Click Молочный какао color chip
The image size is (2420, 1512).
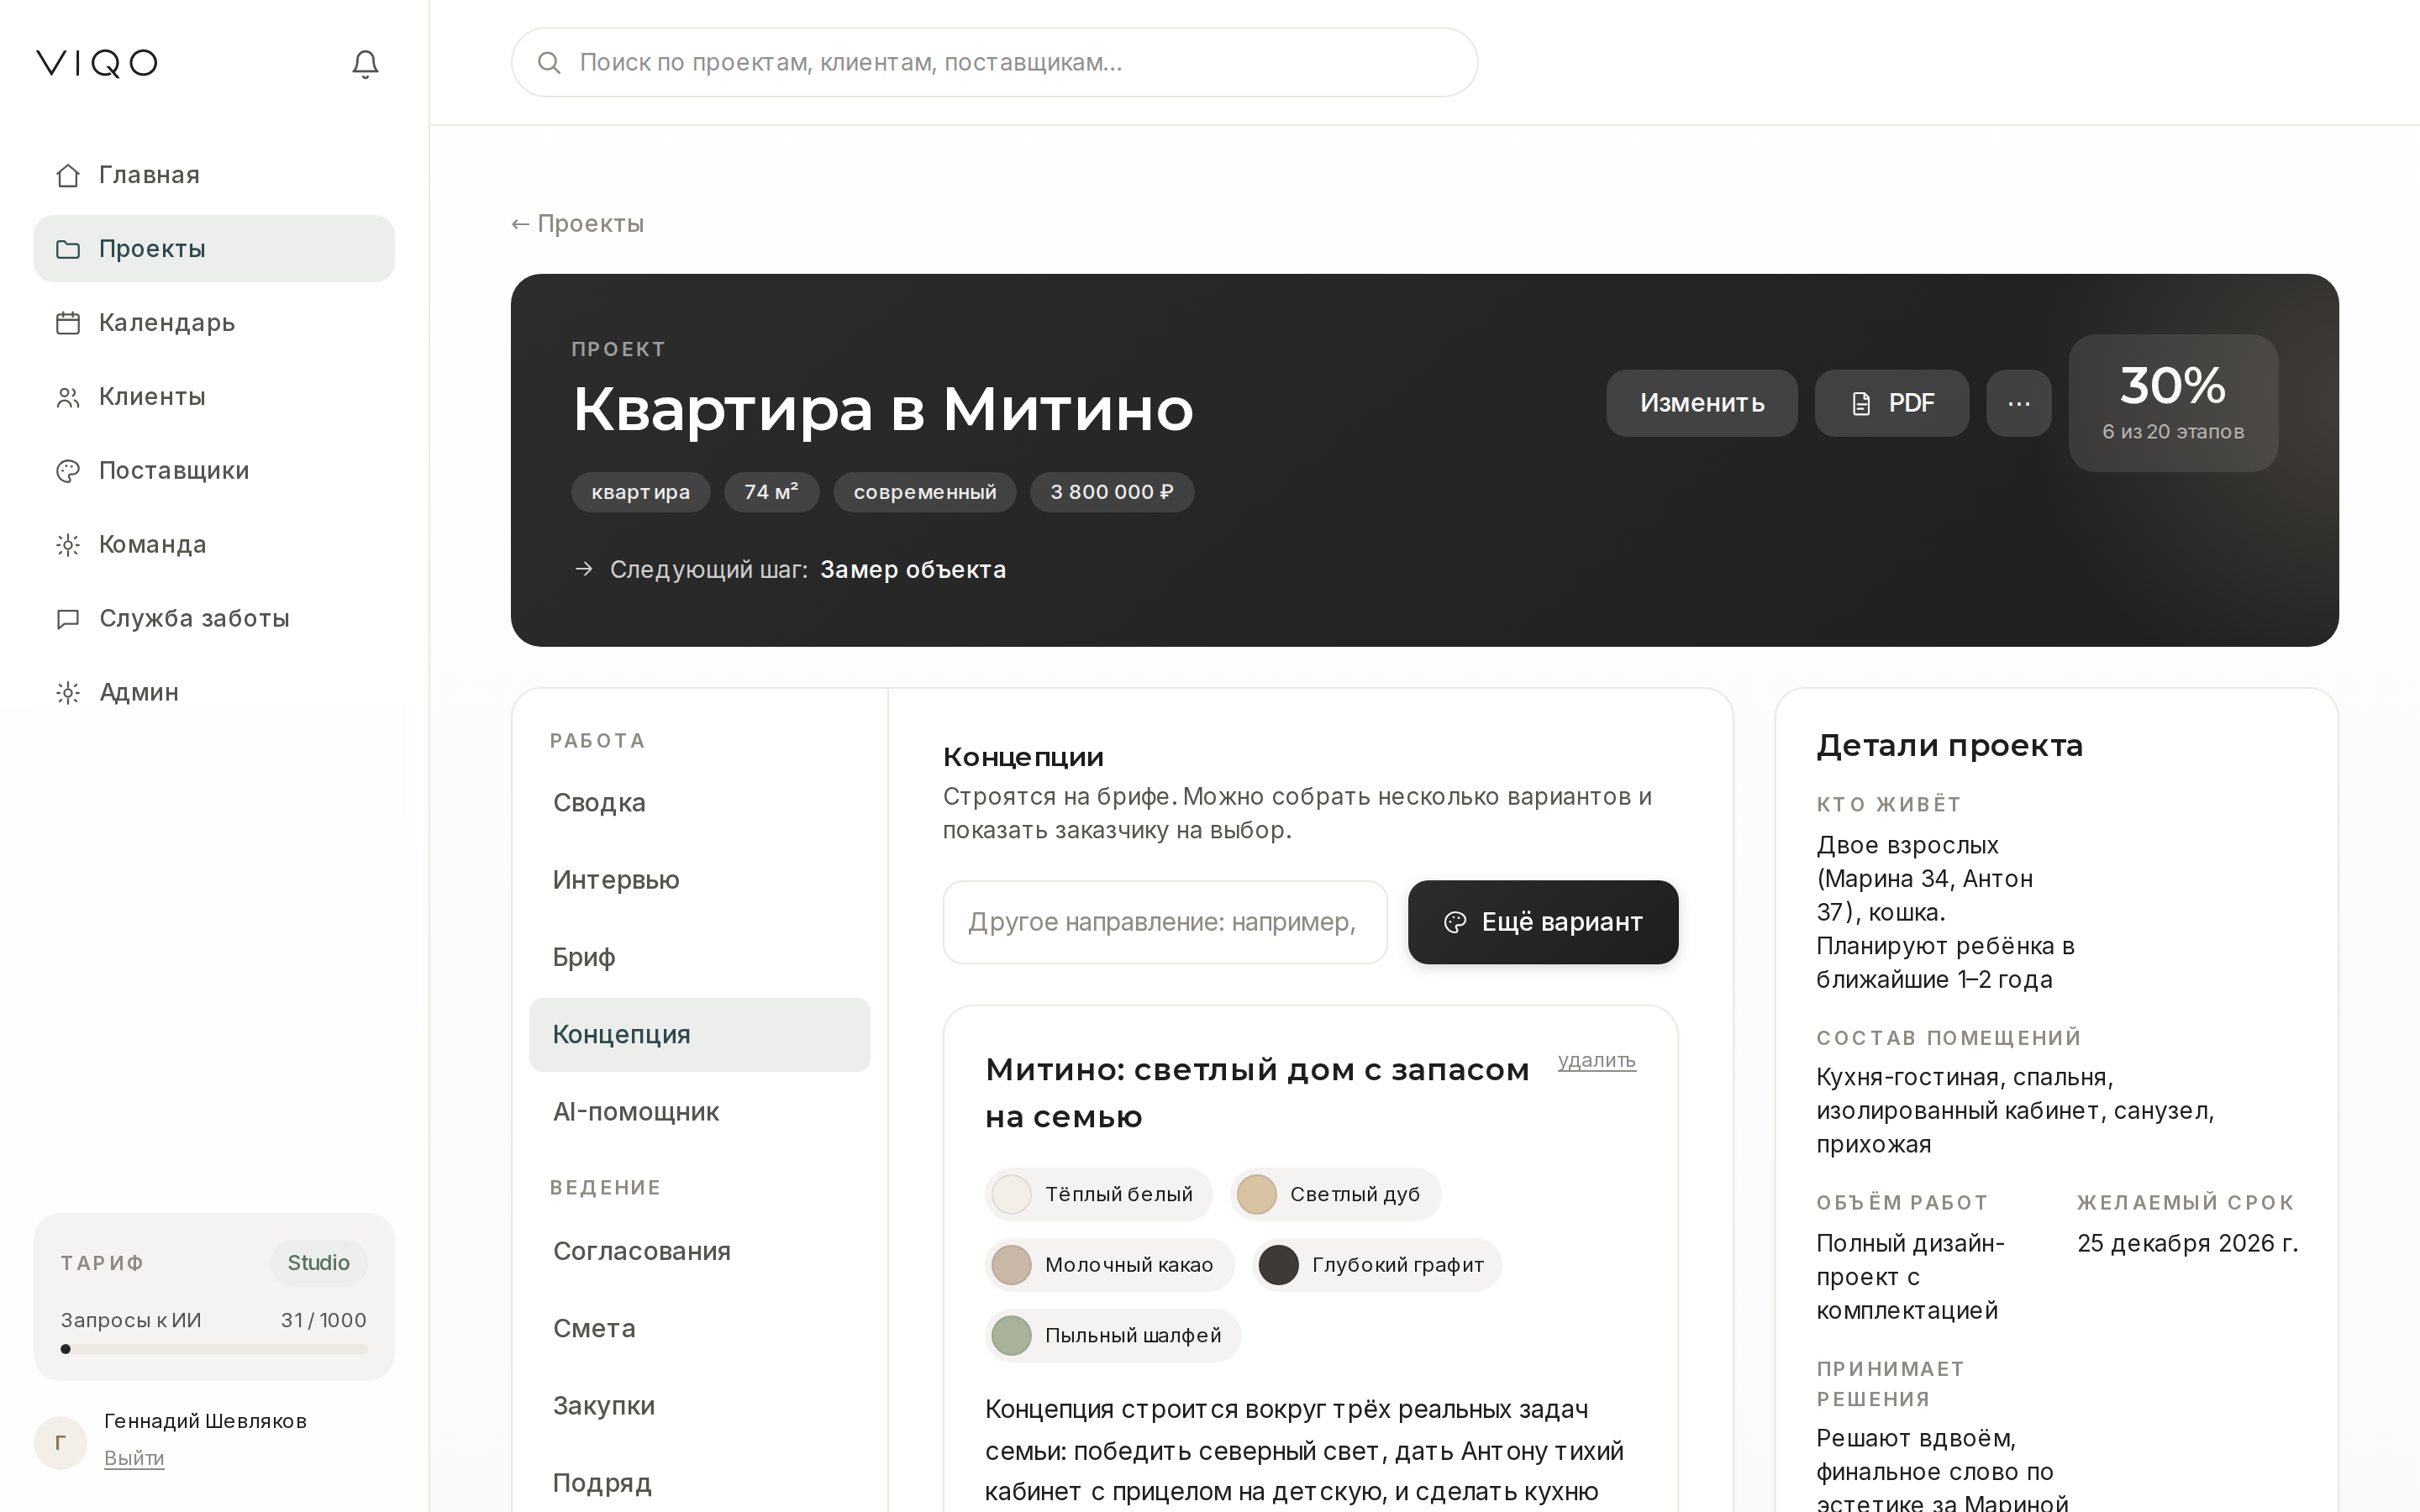pos(1109,1265)
